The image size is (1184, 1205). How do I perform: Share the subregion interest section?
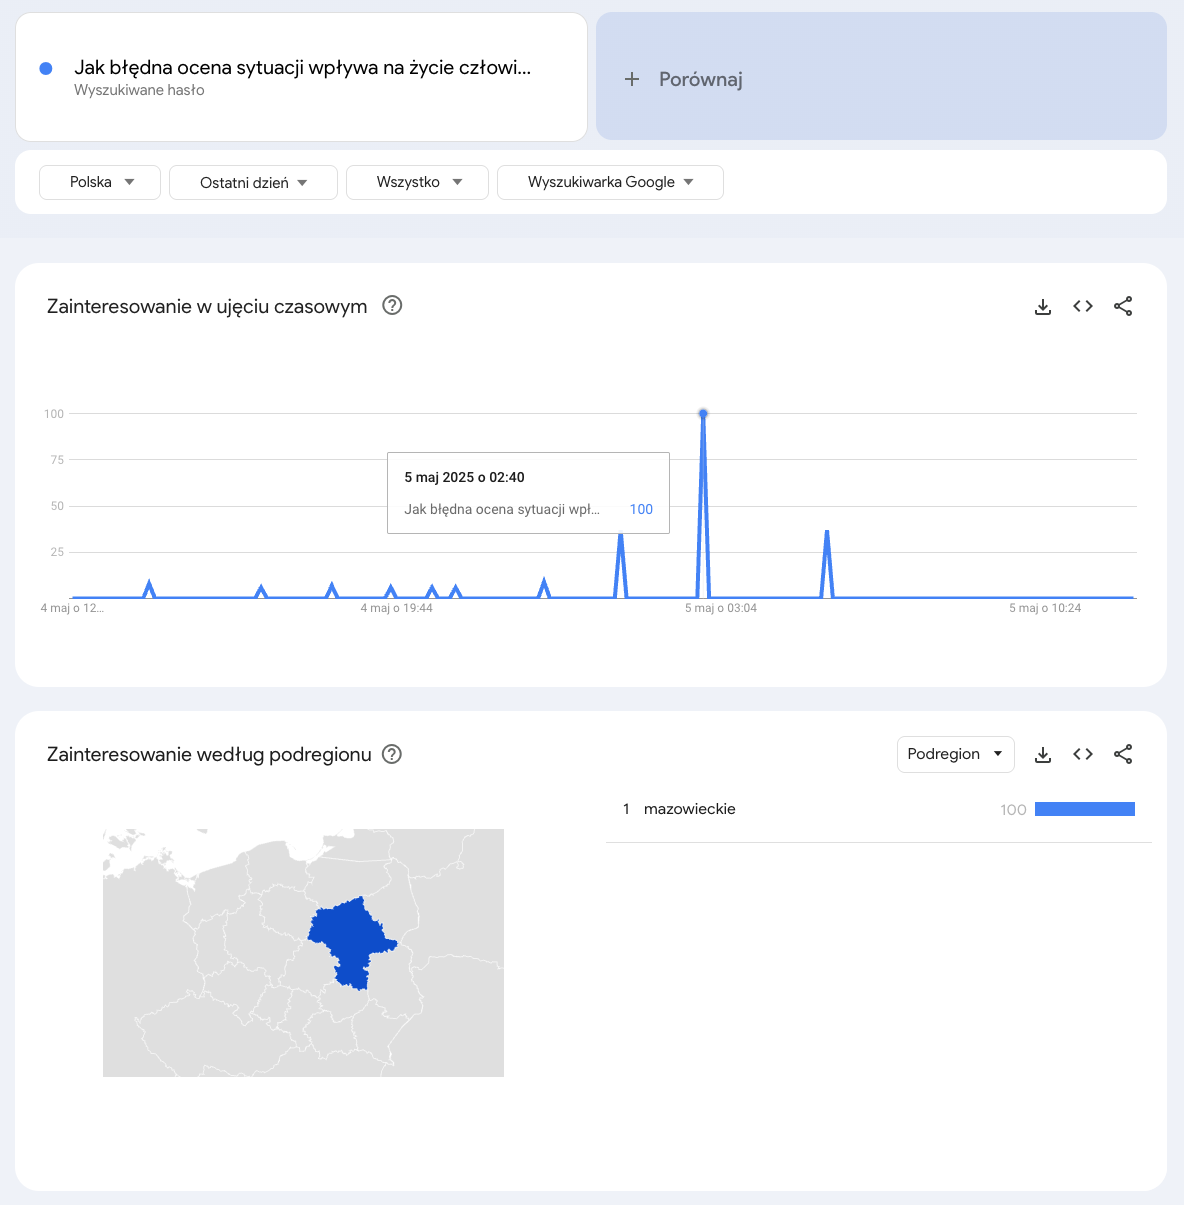(x=1123, y=755)
